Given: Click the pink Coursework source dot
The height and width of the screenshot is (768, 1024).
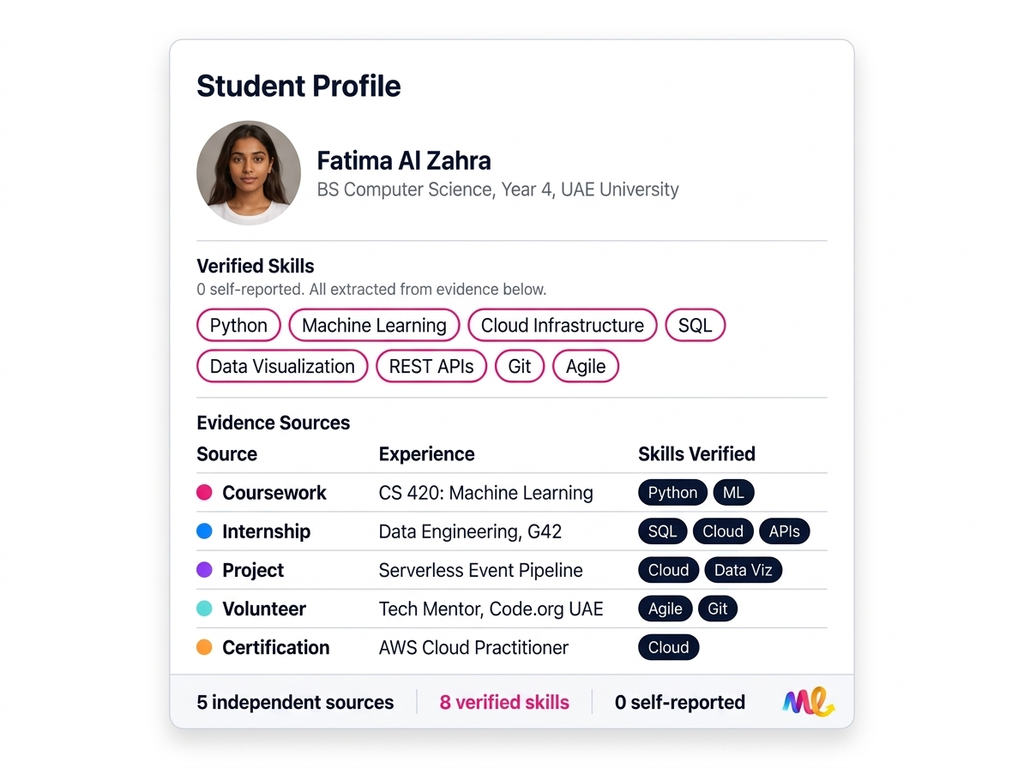Looking at the screenshot, I should (x=204, y=492).
